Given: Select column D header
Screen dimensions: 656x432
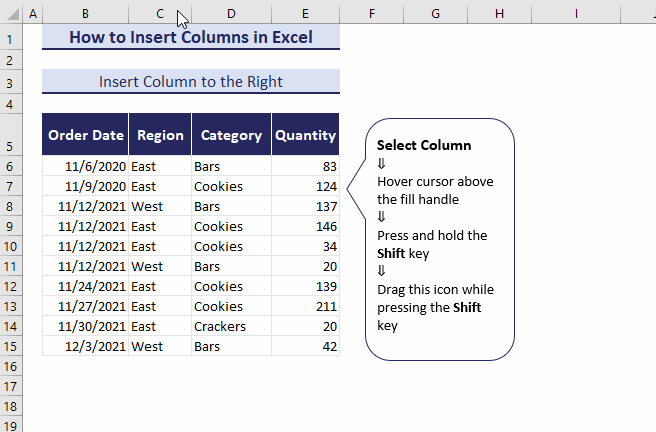Looking at the screenshot, I should click(231, 14).
